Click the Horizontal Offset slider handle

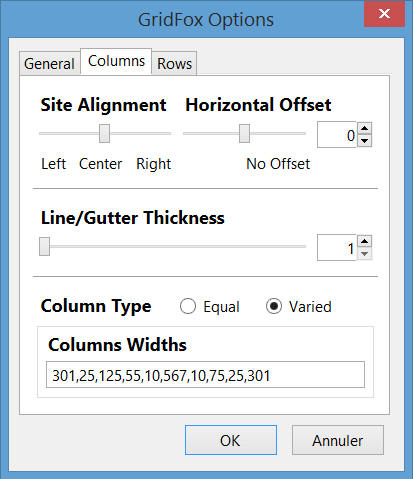pos(244,133)
